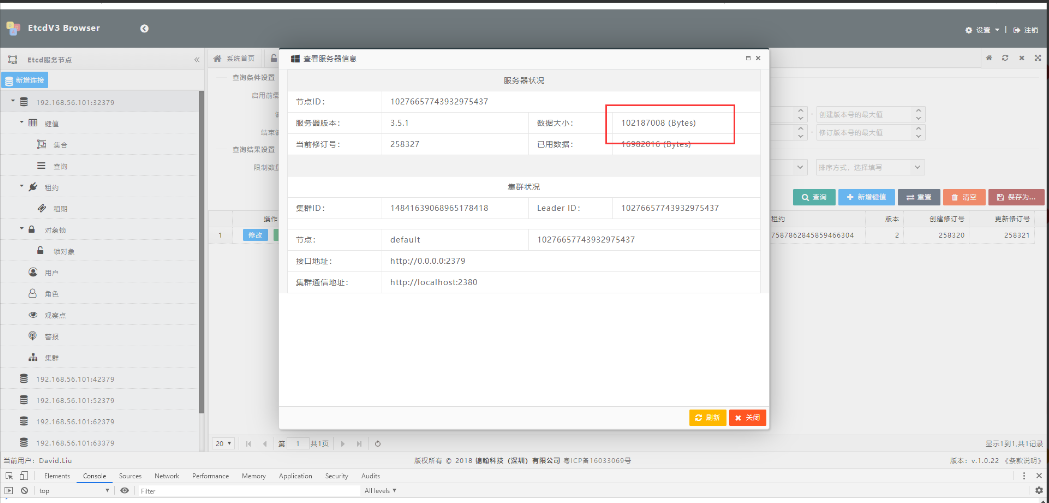Click the create-version maximum value spinner arrows
Screen dimensions: 1049x503
click(x=919, y=114)
